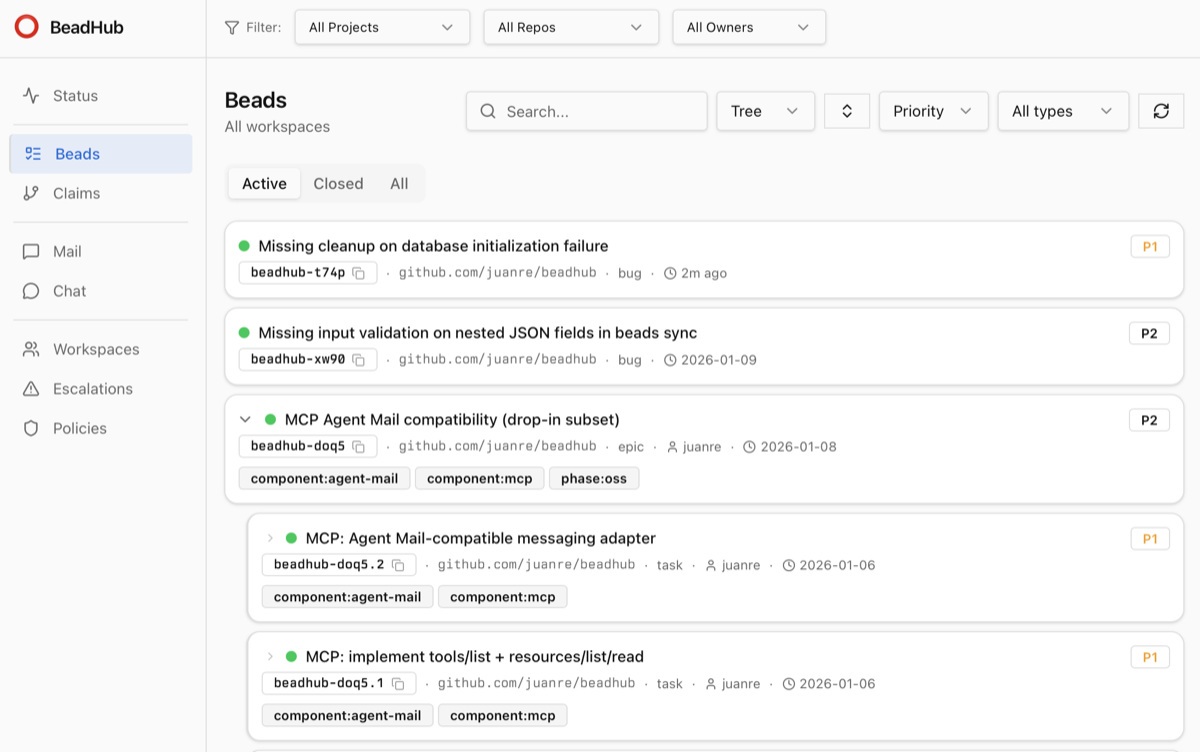This screenshot has height=752, width=1200.
Task: Switch to the All tab
Action: pyautogui.click(x=399, y=184)
